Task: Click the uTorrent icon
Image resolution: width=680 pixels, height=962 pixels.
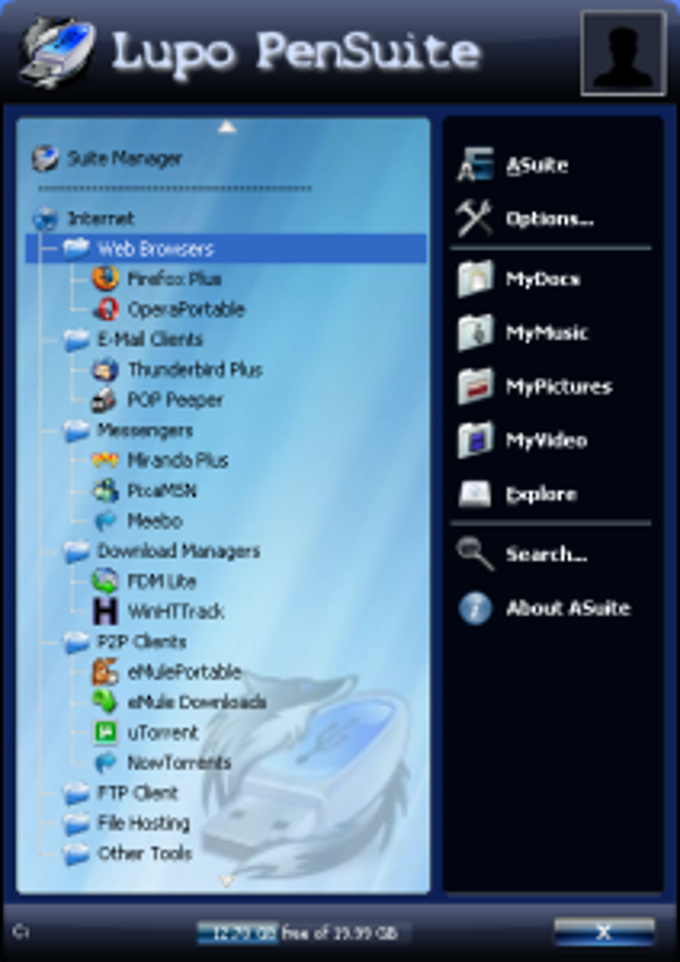Action: coord(105,733)
